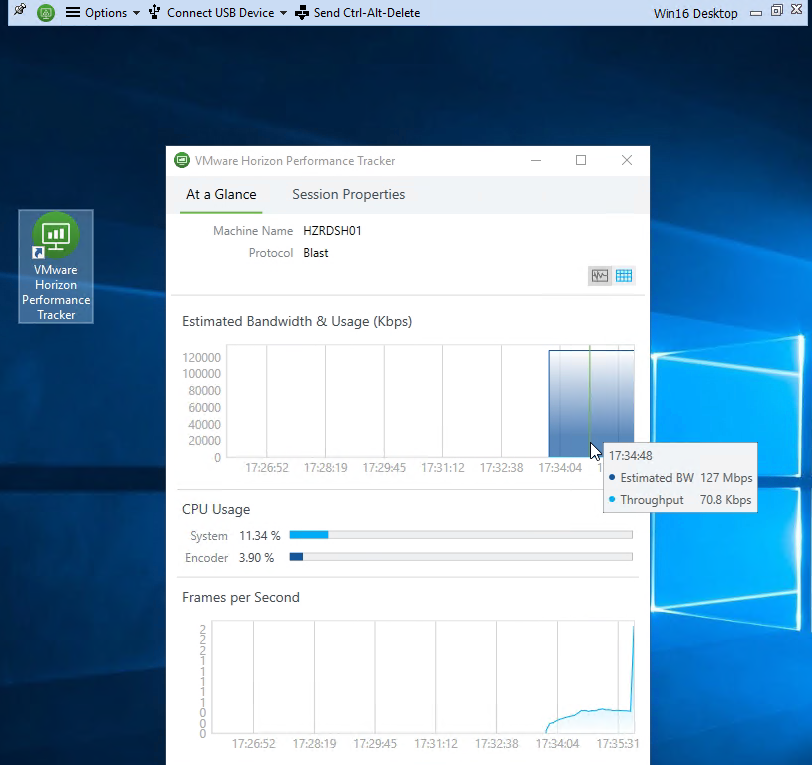Screen dimensions: 812x765
Task: Click the pin icon in Horizon toolbar
Action: (x=20, y=10)
